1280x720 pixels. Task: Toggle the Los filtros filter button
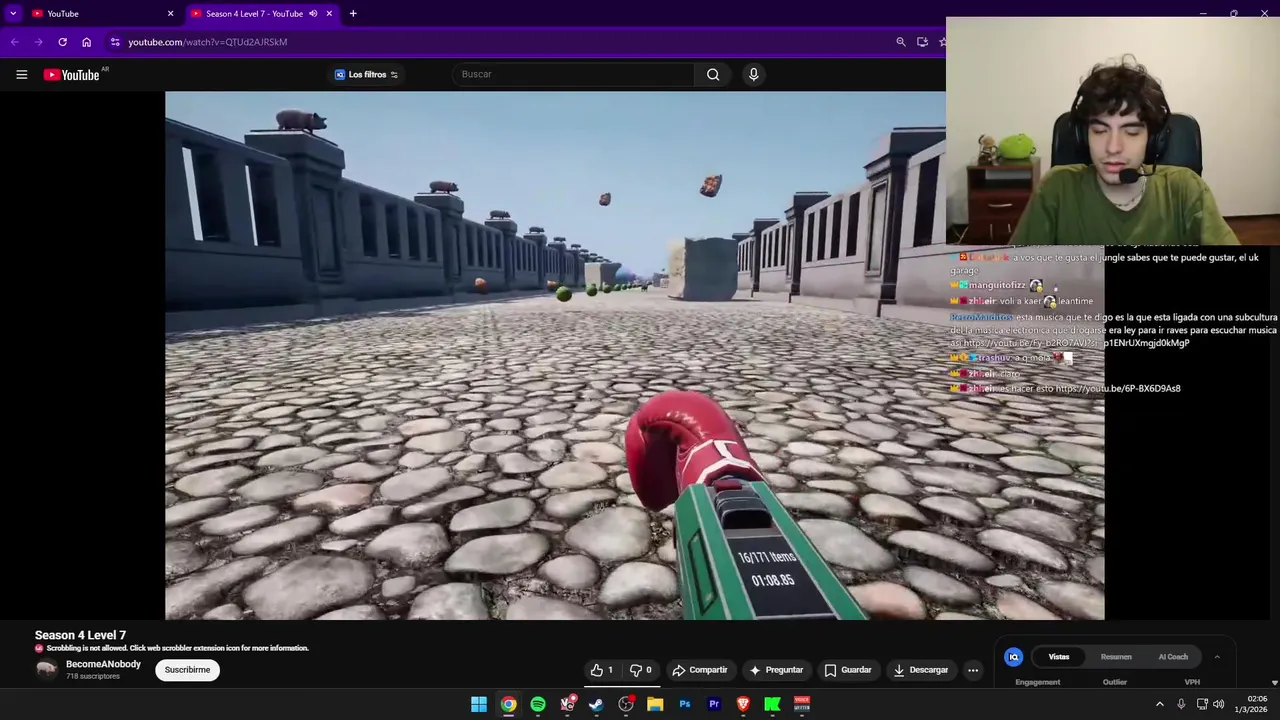(x=366, y=74)
